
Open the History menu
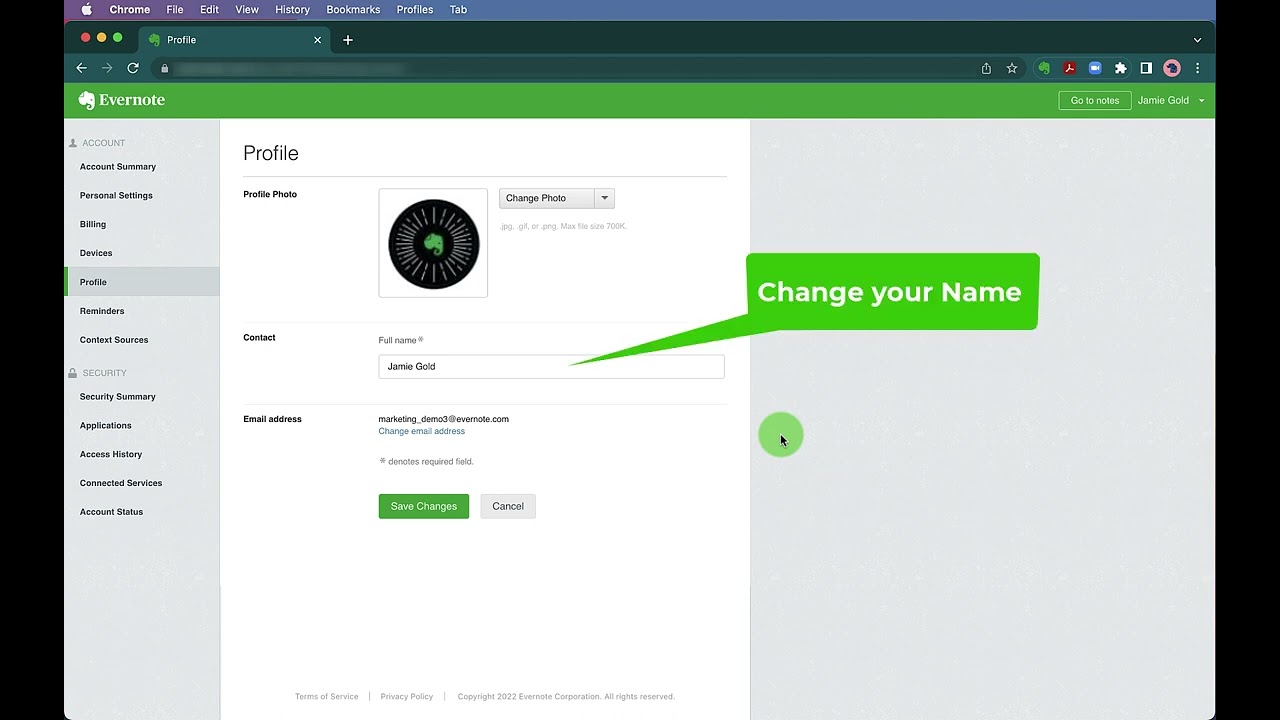pyautogui.click(x=292, y=9)
